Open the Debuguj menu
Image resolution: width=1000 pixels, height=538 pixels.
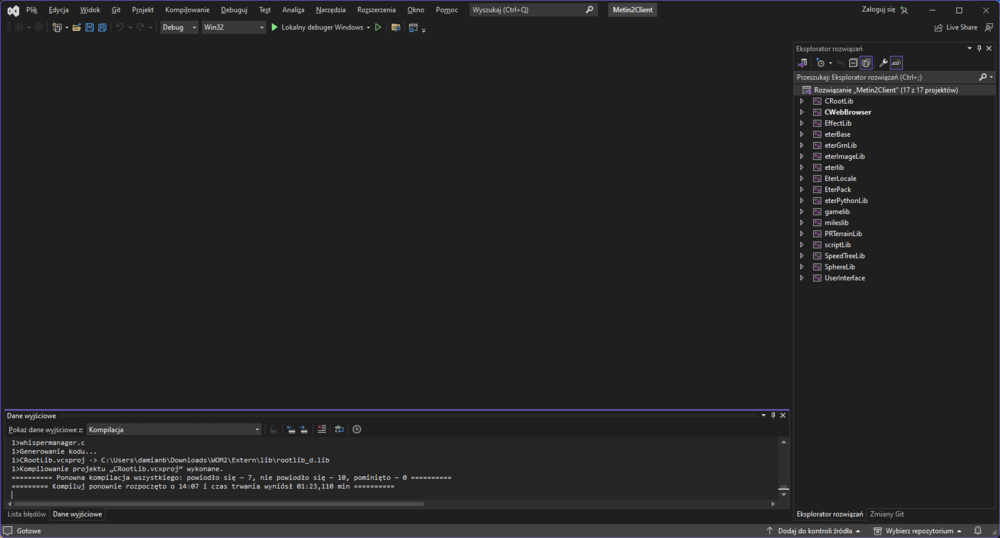click(234, 10)
